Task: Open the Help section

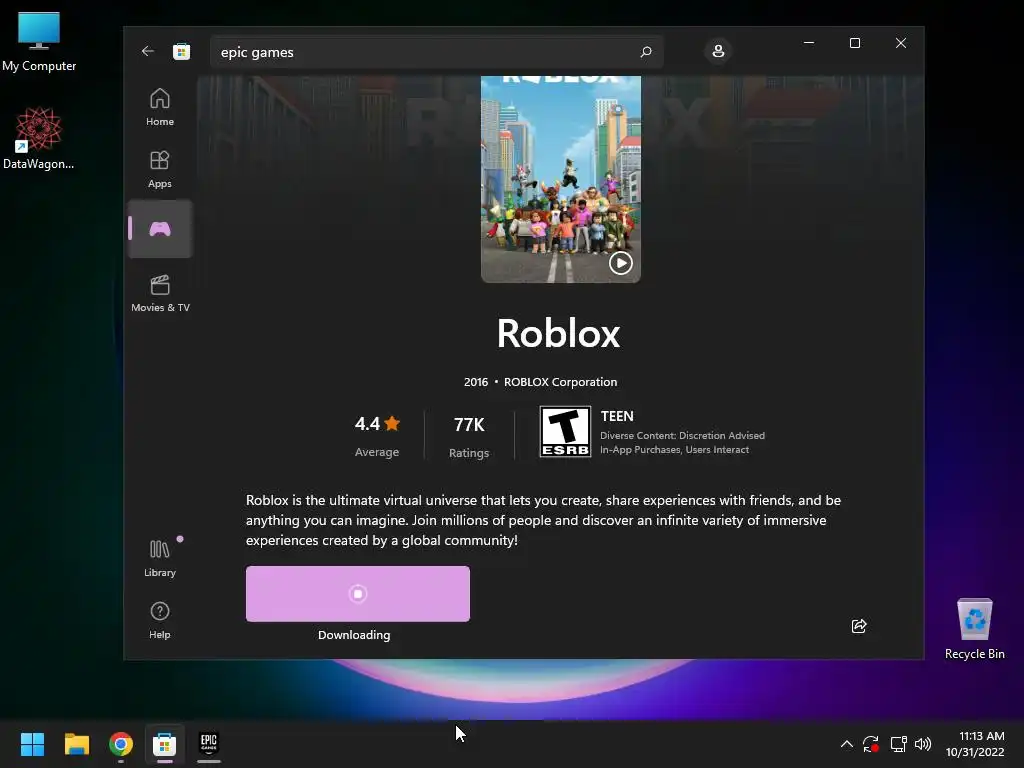Action: tap(160, 620)
